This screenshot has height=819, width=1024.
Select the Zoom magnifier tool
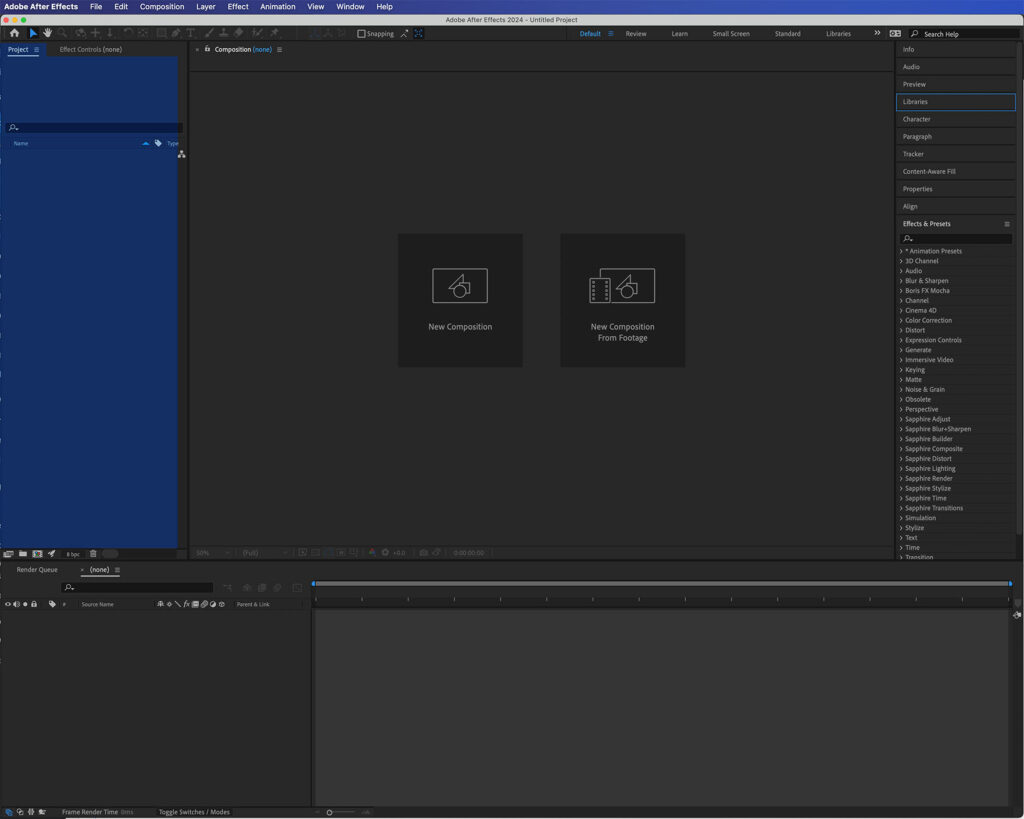(x=63, y=33)
